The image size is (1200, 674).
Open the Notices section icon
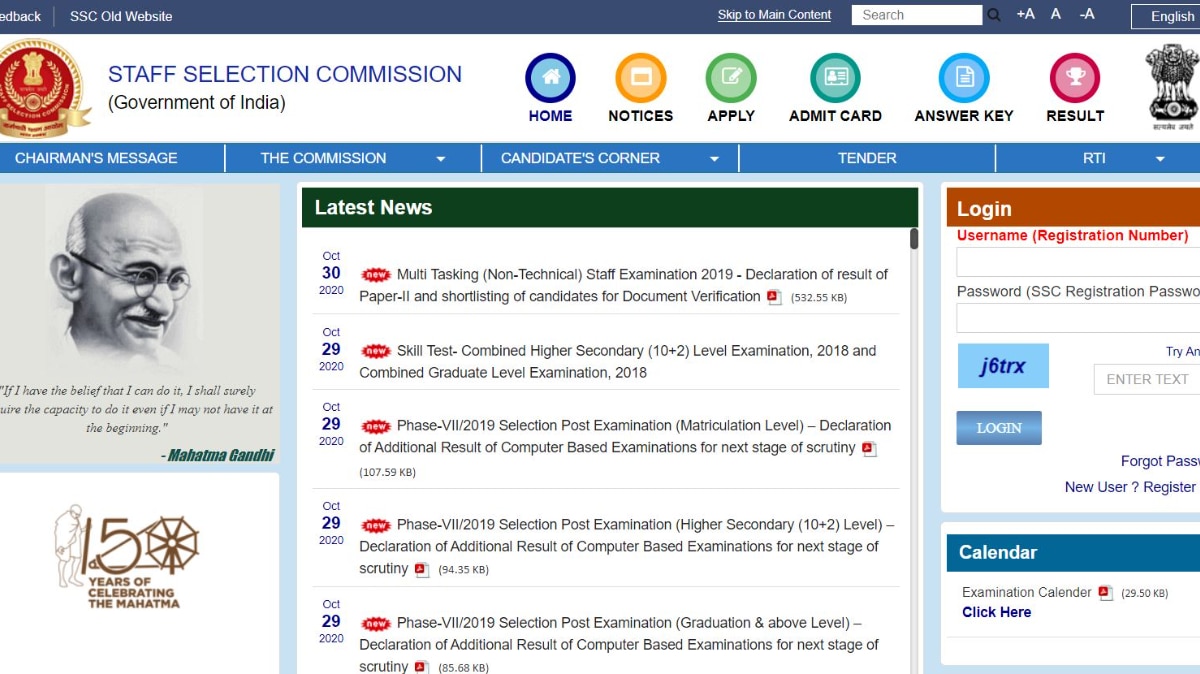tap(640, 75)
